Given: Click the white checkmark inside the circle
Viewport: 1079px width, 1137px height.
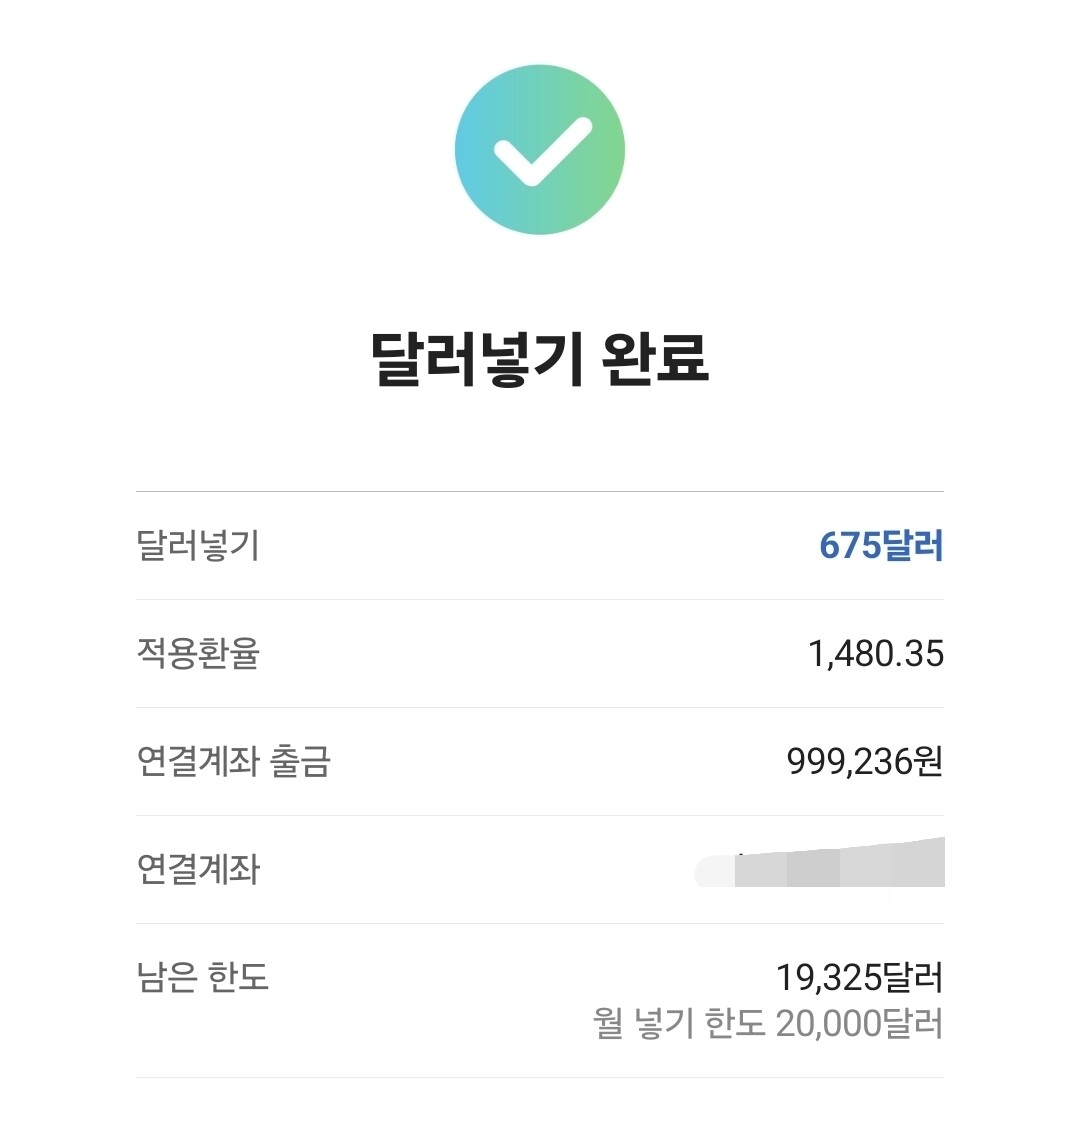Looking at the screenshot, I should (541, 152).
